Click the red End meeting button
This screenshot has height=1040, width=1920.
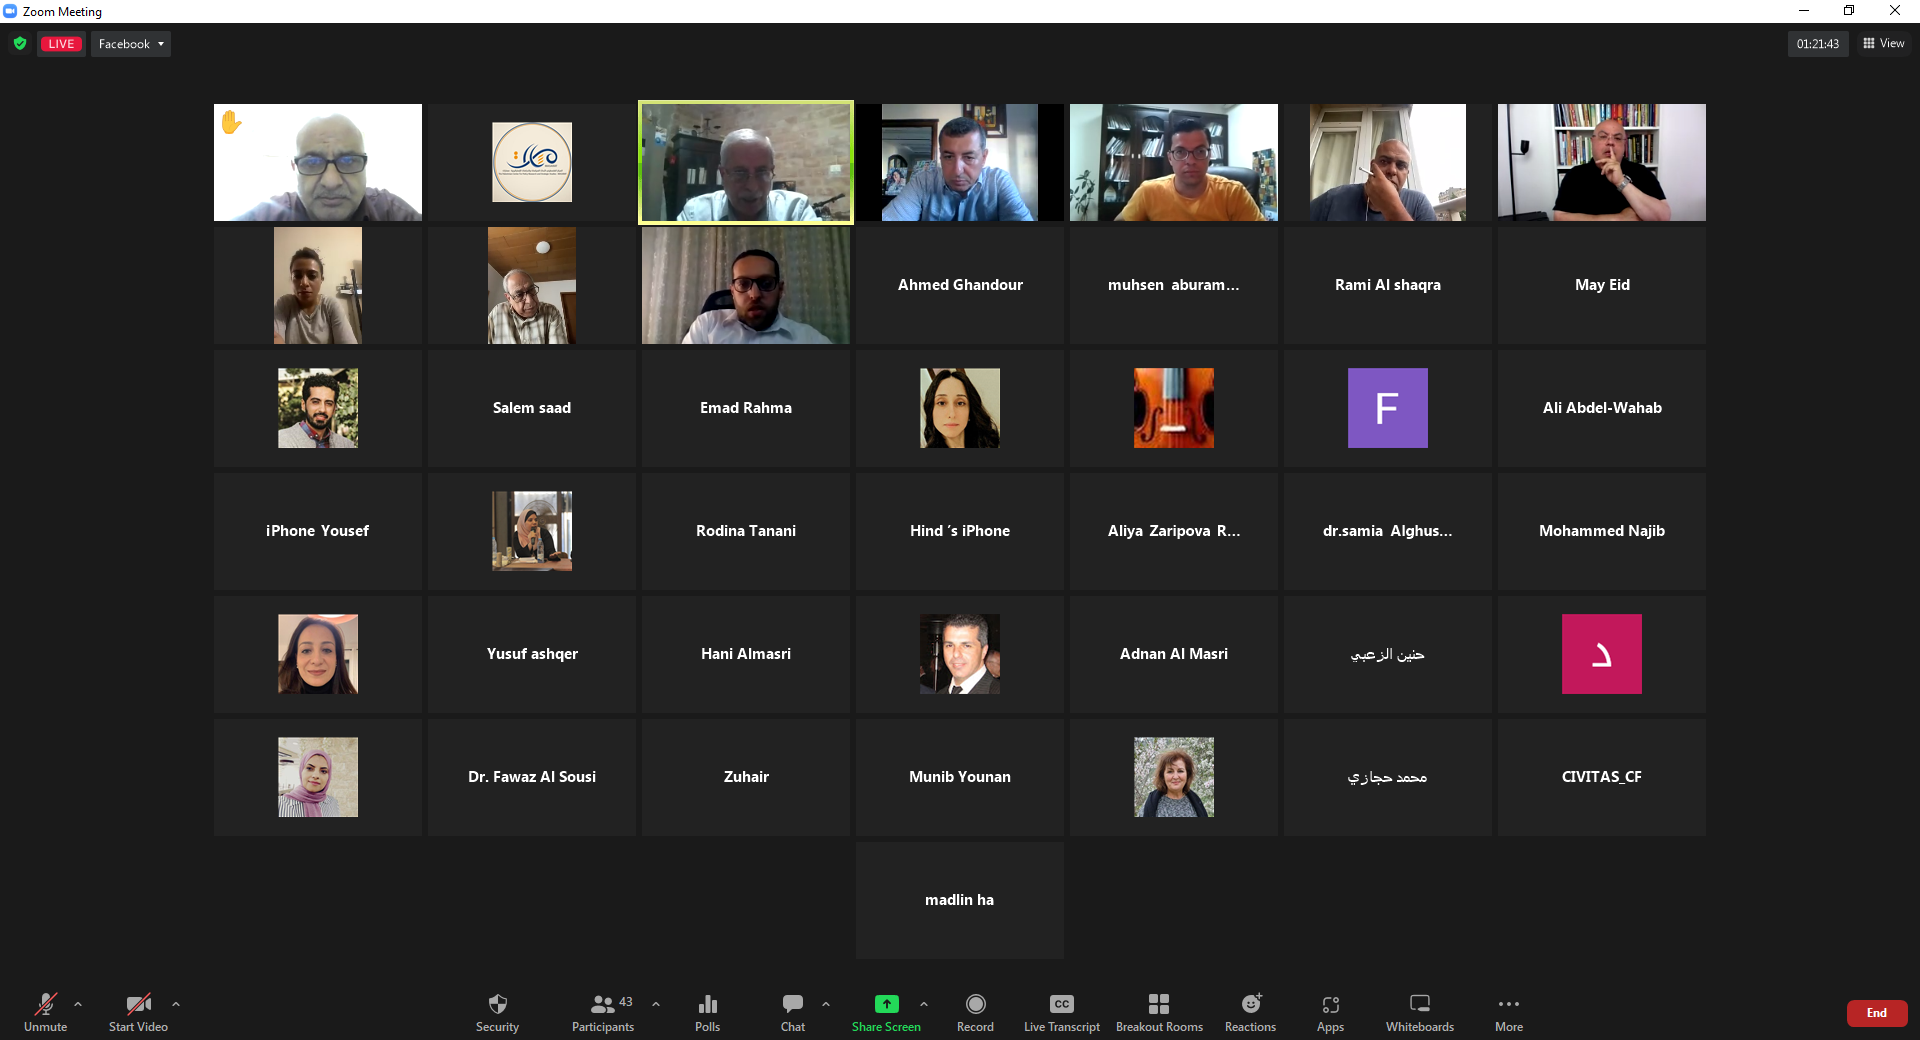pos(1876,1013)
